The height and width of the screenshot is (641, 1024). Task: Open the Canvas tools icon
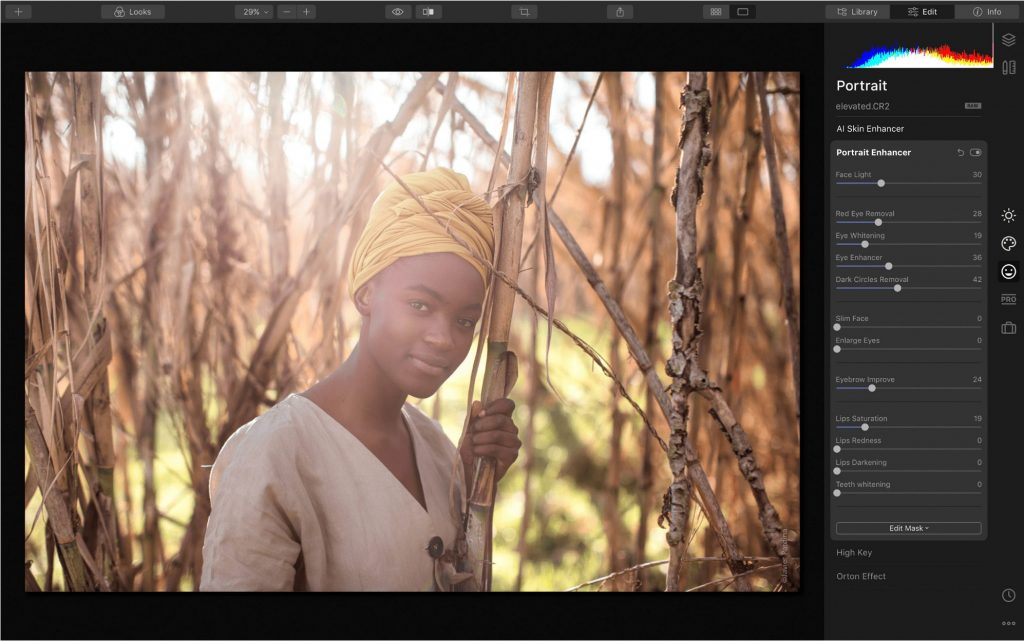click(1008, 67)
